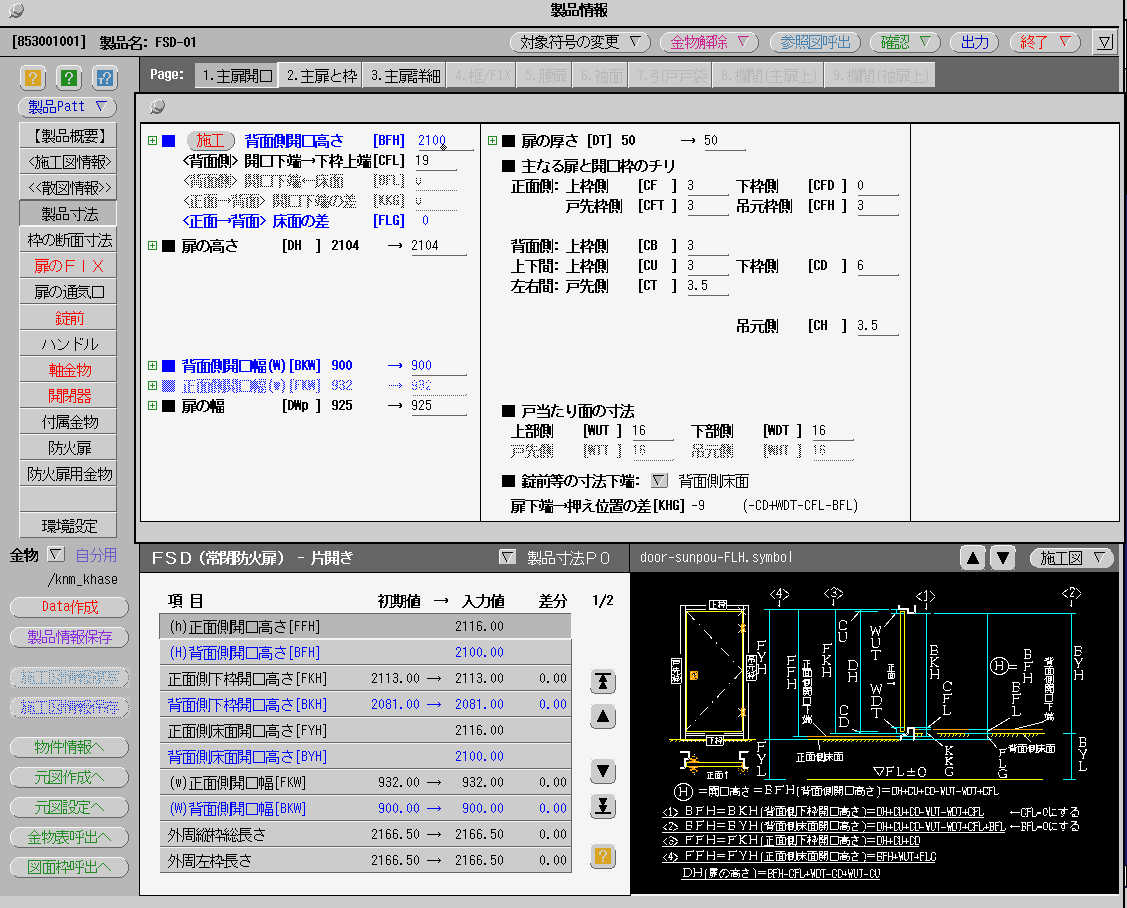Viewport: 1127px width, 908px height.
Task: Show next drawing with black down triangle
Action: coord(1003,557)
